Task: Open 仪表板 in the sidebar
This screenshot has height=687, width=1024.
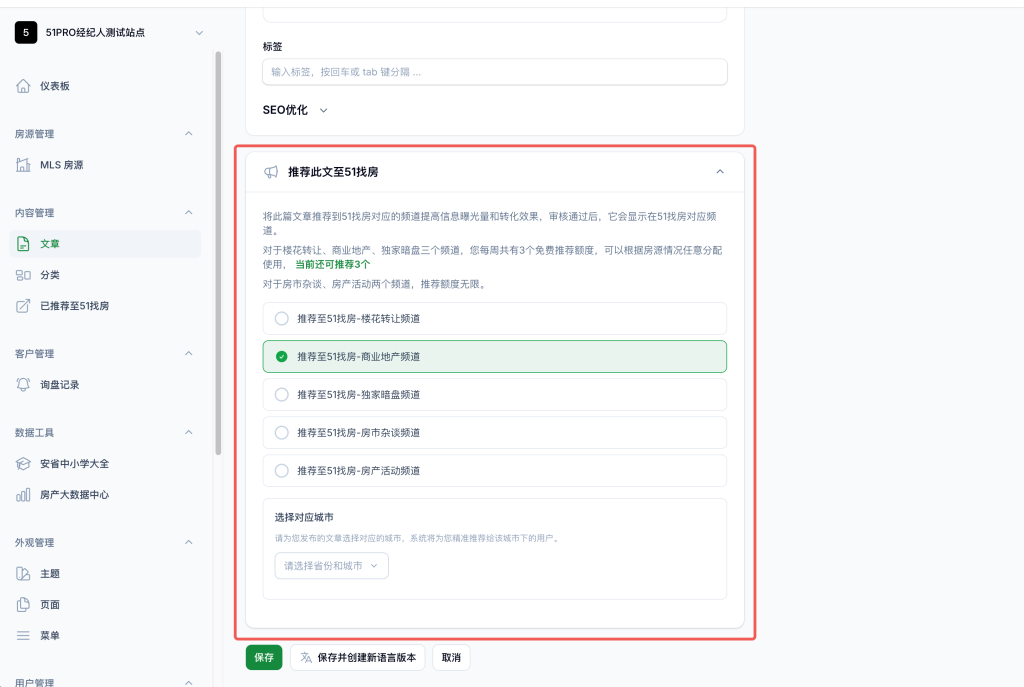Action: coord(105,86)
